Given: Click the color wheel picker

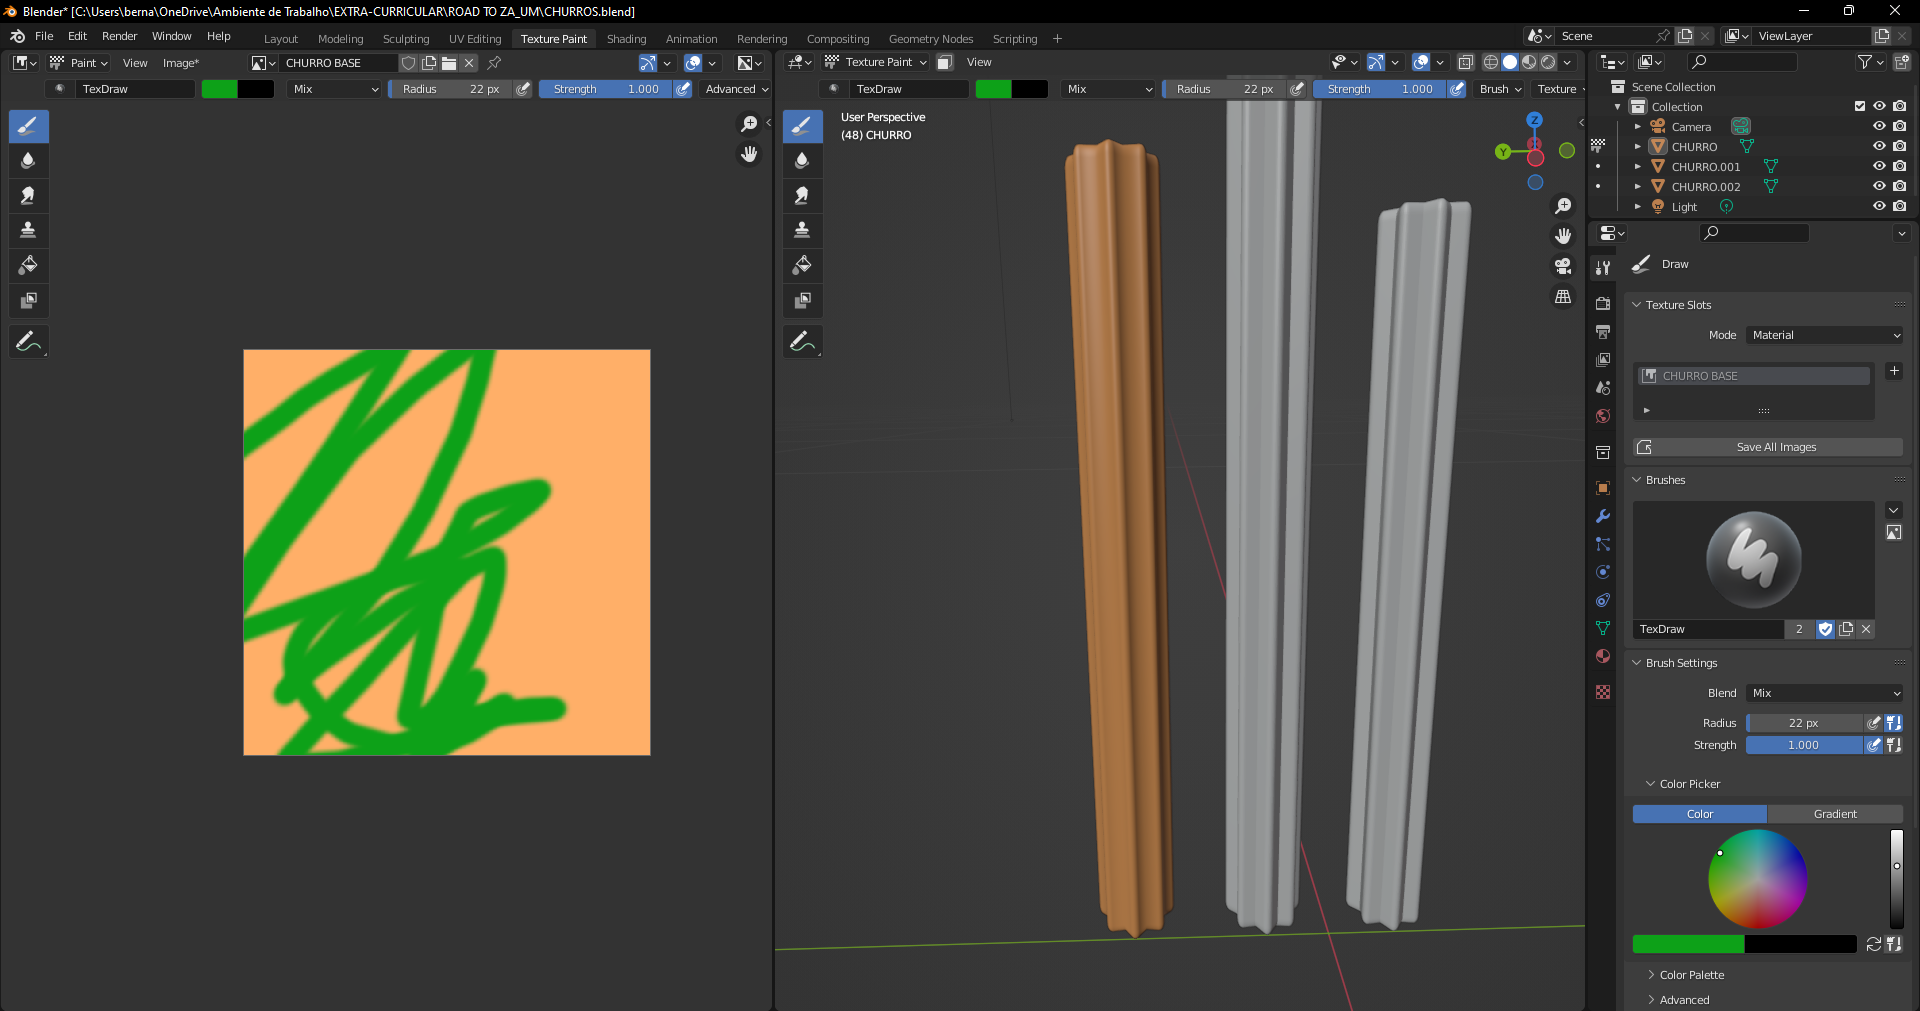Looking at the screenshot, I should [x=1757, y=879].
